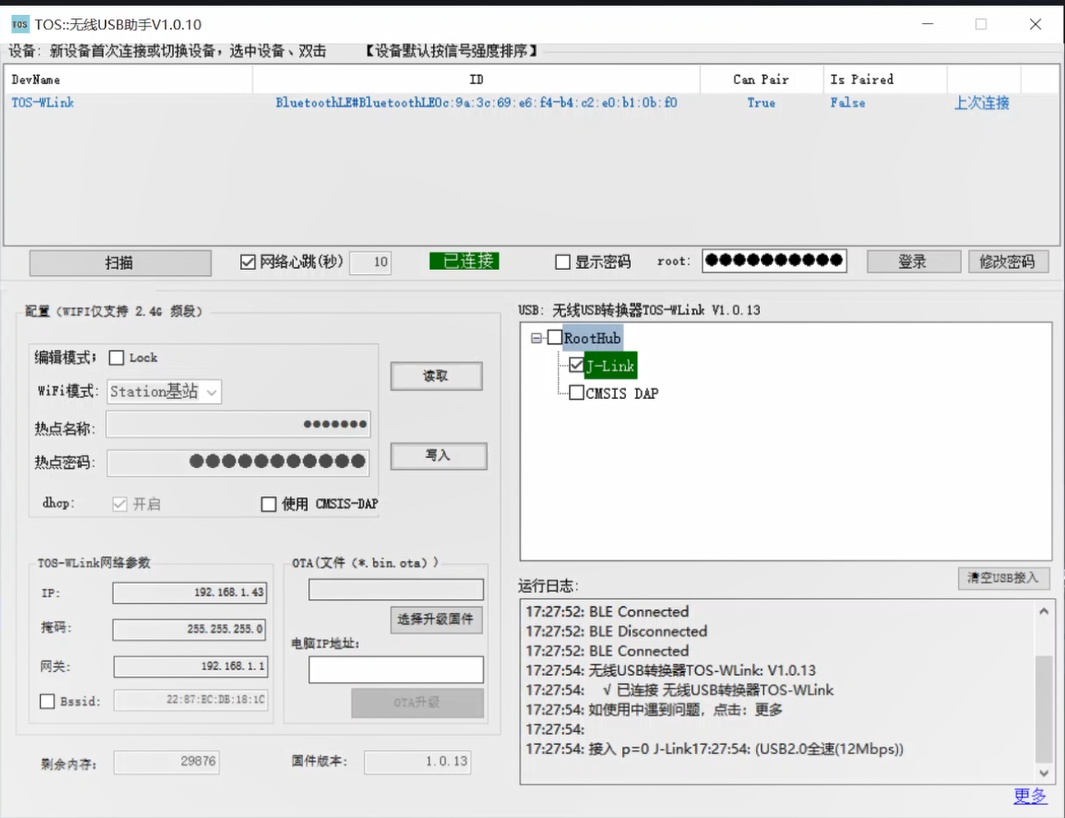Toggle the dhcp 开启 checkbox
The image size is (1065, 818).
120,504
